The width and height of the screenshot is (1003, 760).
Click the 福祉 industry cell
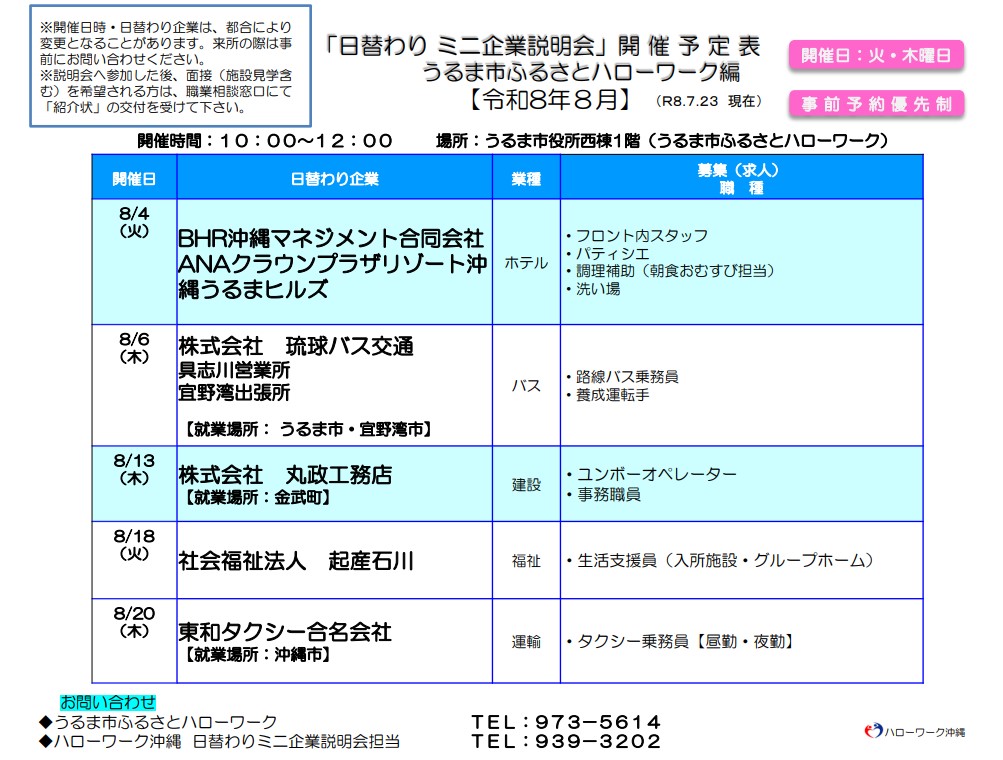526,561
